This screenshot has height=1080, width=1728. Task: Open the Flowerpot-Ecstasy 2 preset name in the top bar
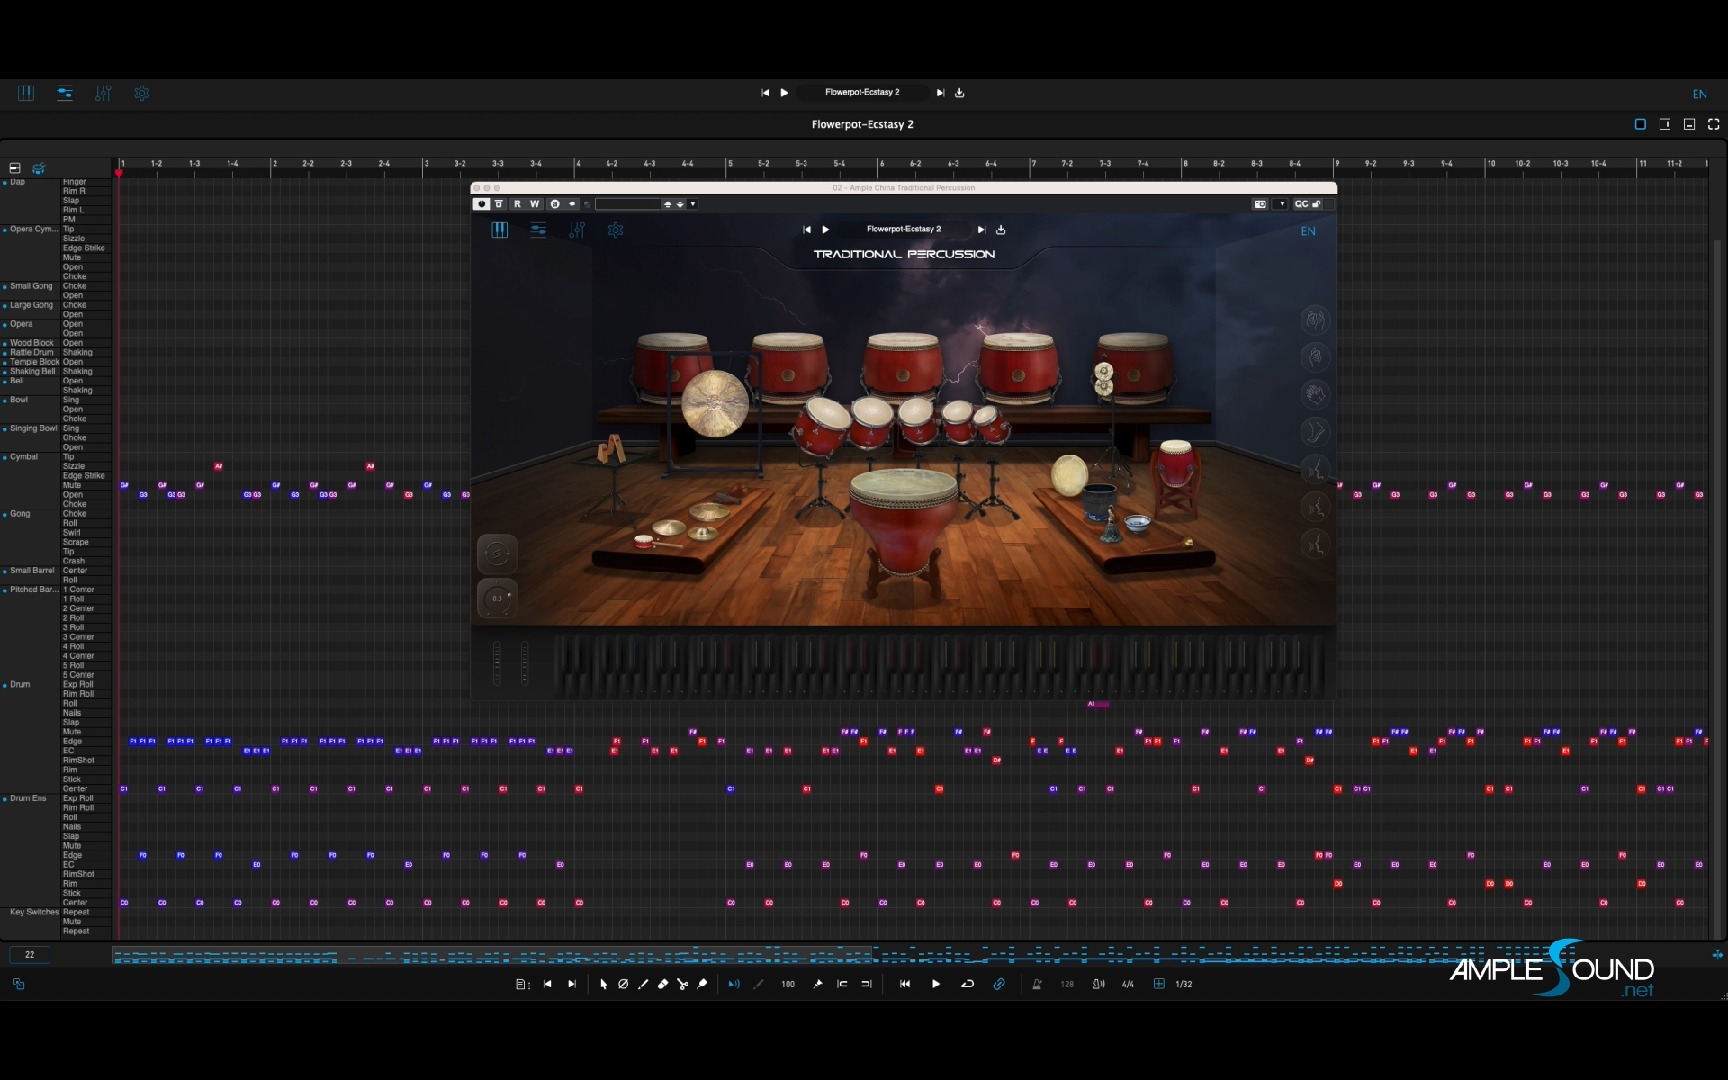point(862,92)
